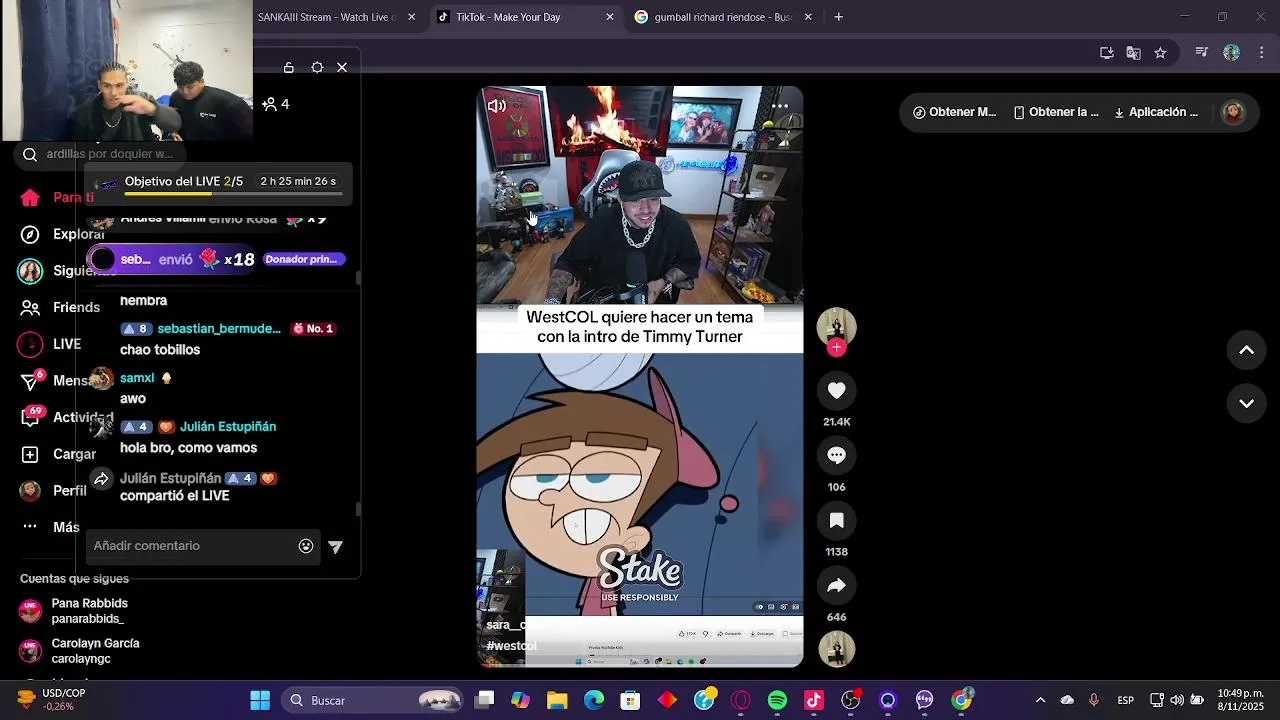Open Chrome three-dot menu
The height and width of the screenshot is (720, 1280).
pyautogui.click(x=1262, y=53)
